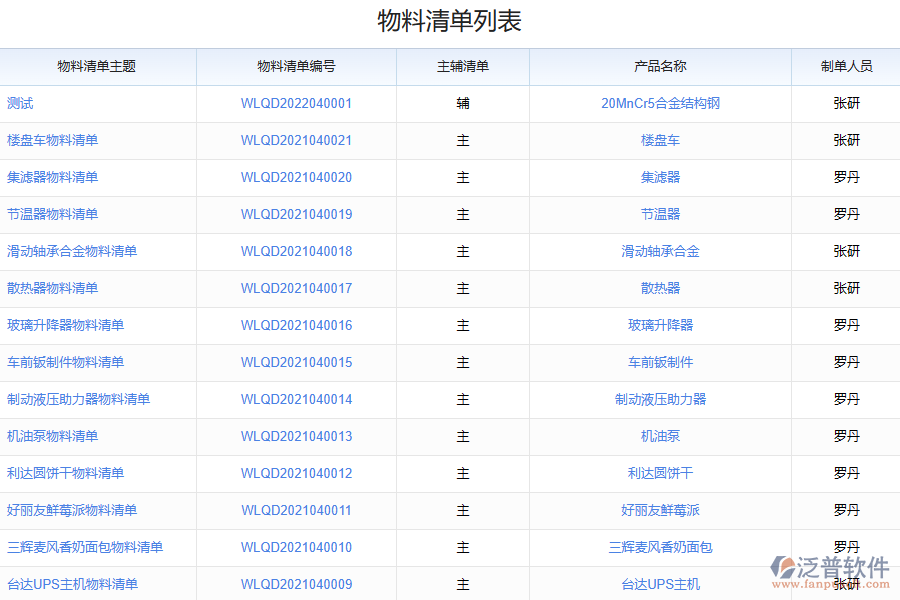This screenshot has width=900, height=600.
Task: Click the 机油泵 product link
Action: 660,436
